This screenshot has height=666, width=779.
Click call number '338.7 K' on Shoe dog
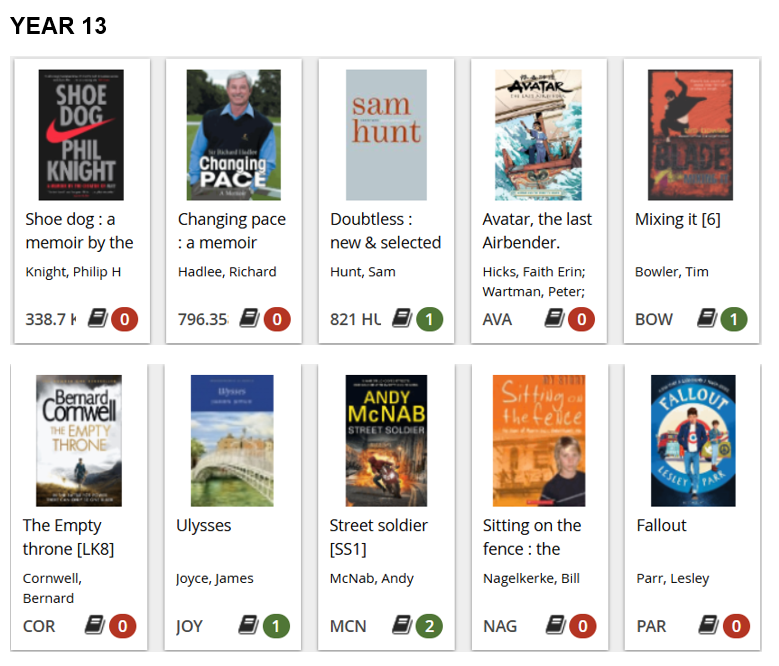tap(51, 319)
